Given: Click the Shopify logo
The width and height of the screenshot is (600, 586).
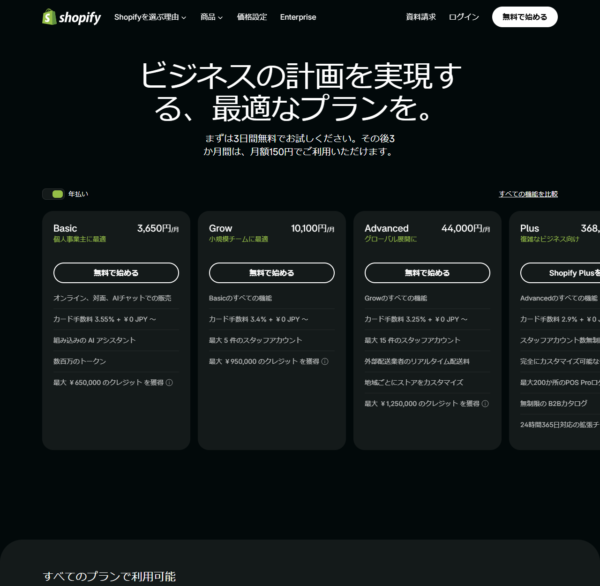Looking at the screenshot, I should [x=72, y=17].
